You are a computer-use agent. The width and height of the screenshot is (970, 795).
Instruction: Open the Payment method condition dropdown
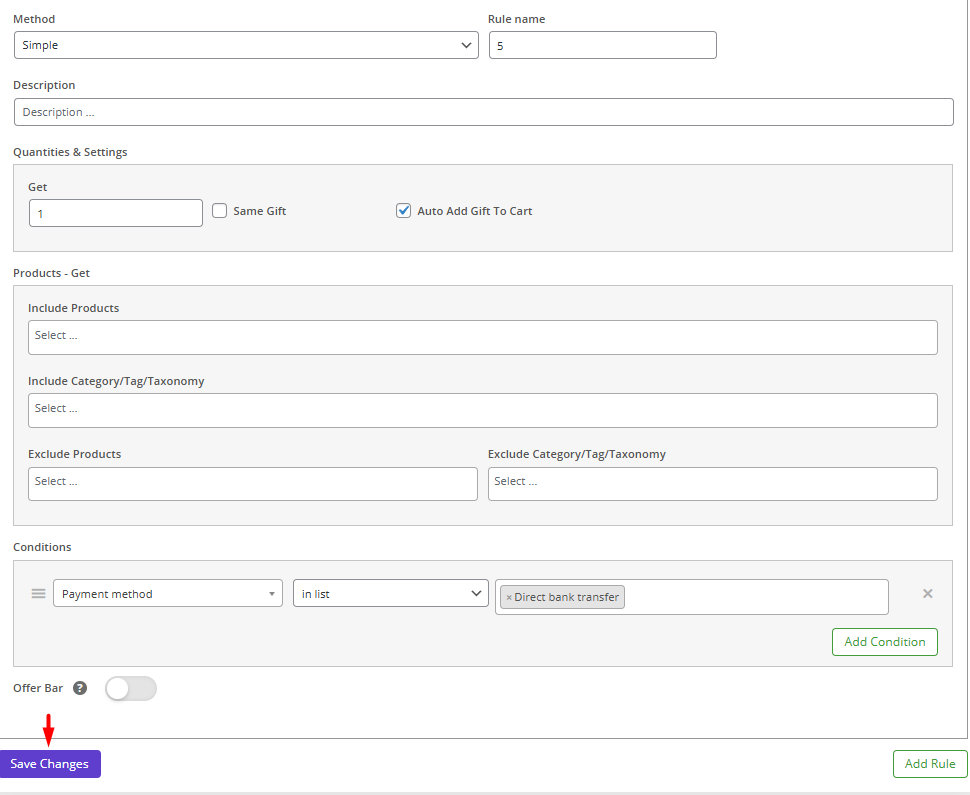tap(168, 593)
